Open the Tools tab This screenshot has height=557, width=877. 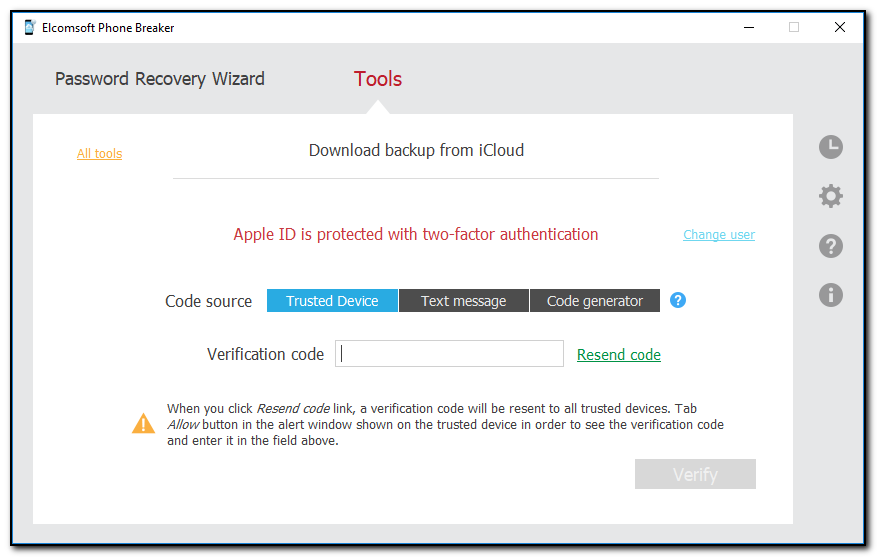(378, 79)
